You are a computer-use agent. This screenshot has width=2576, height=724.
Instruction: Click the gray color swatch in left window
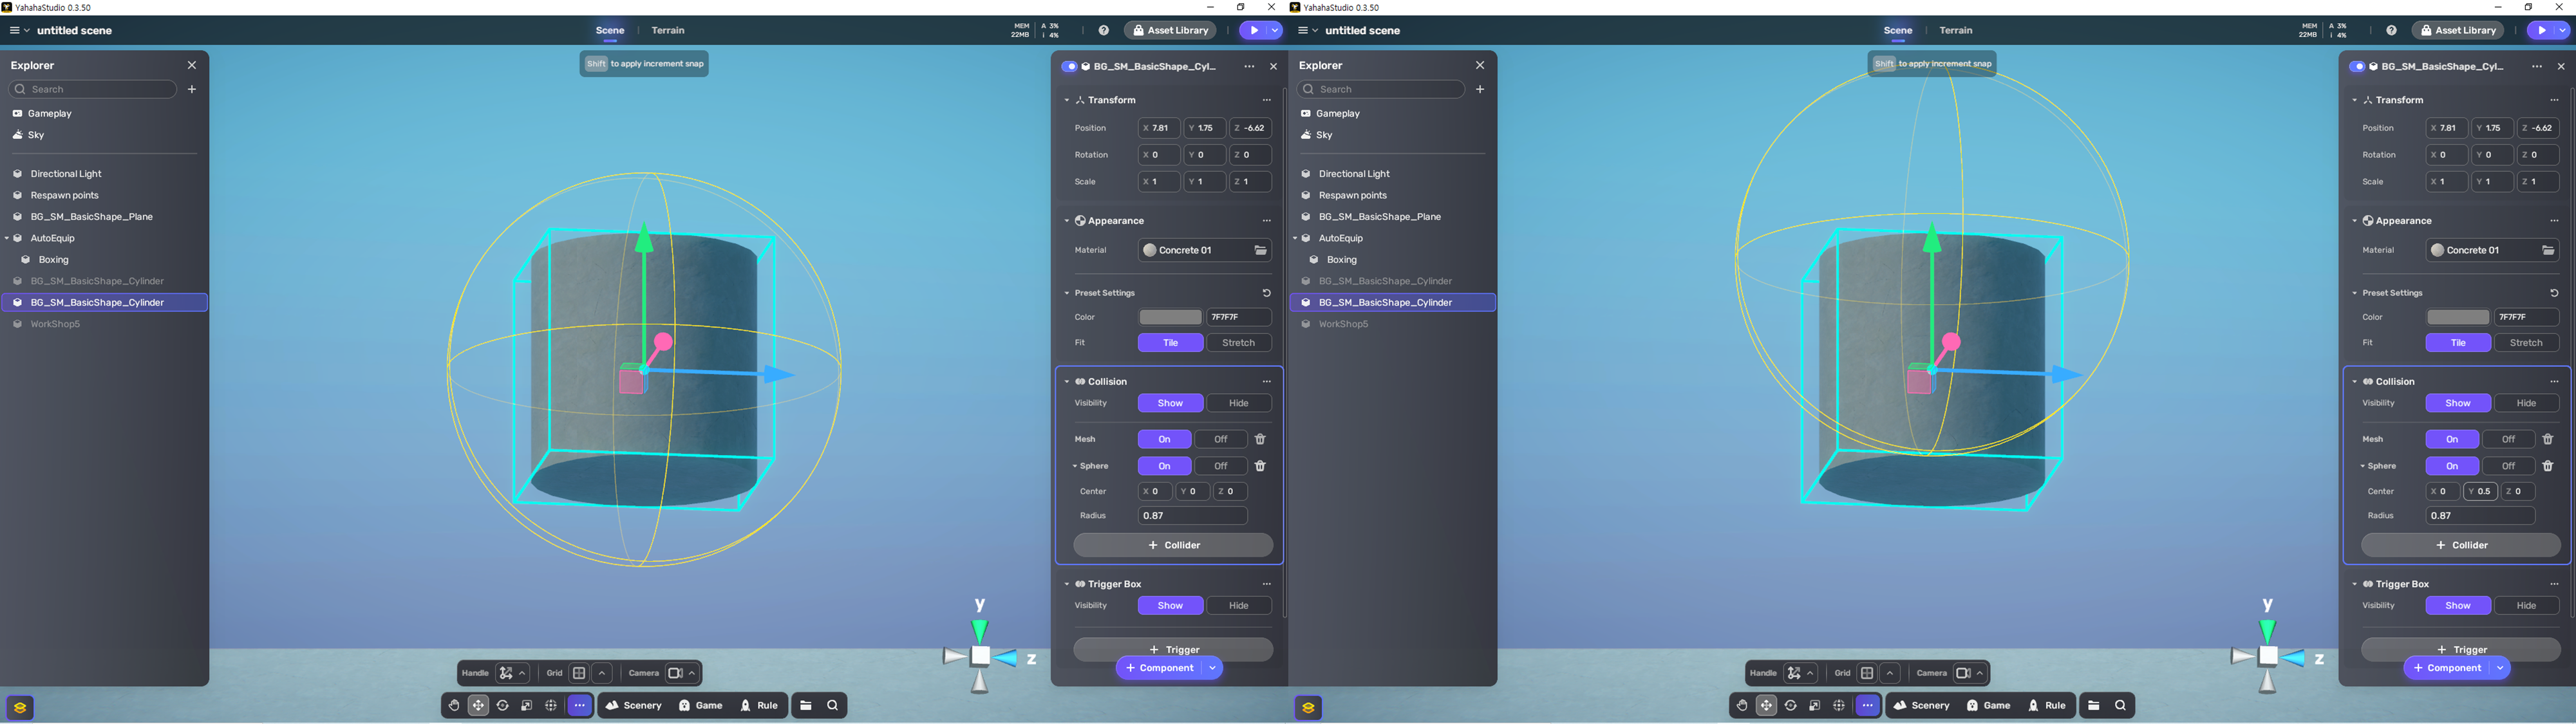[1170, 317]
